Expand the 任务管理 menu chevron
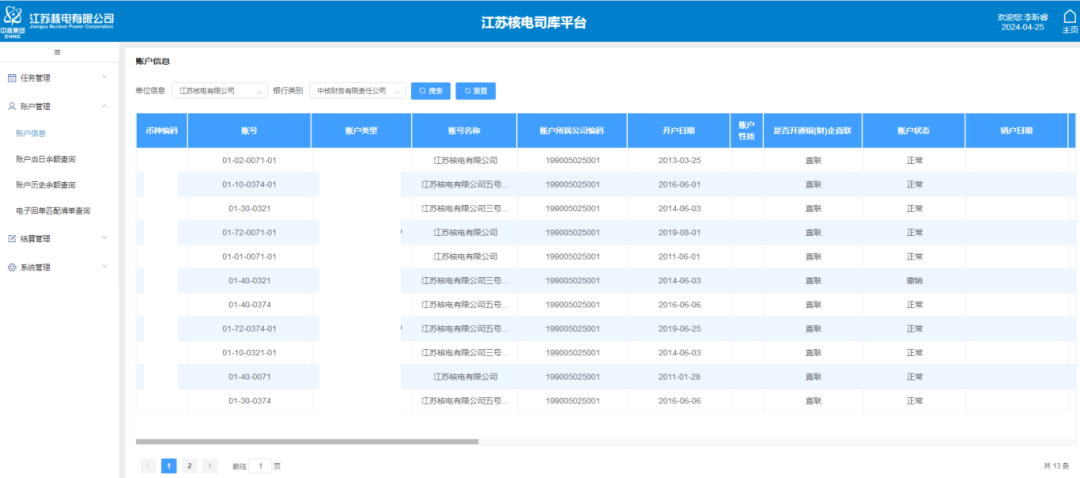The image size is (1080, 478). click(104, 77)
